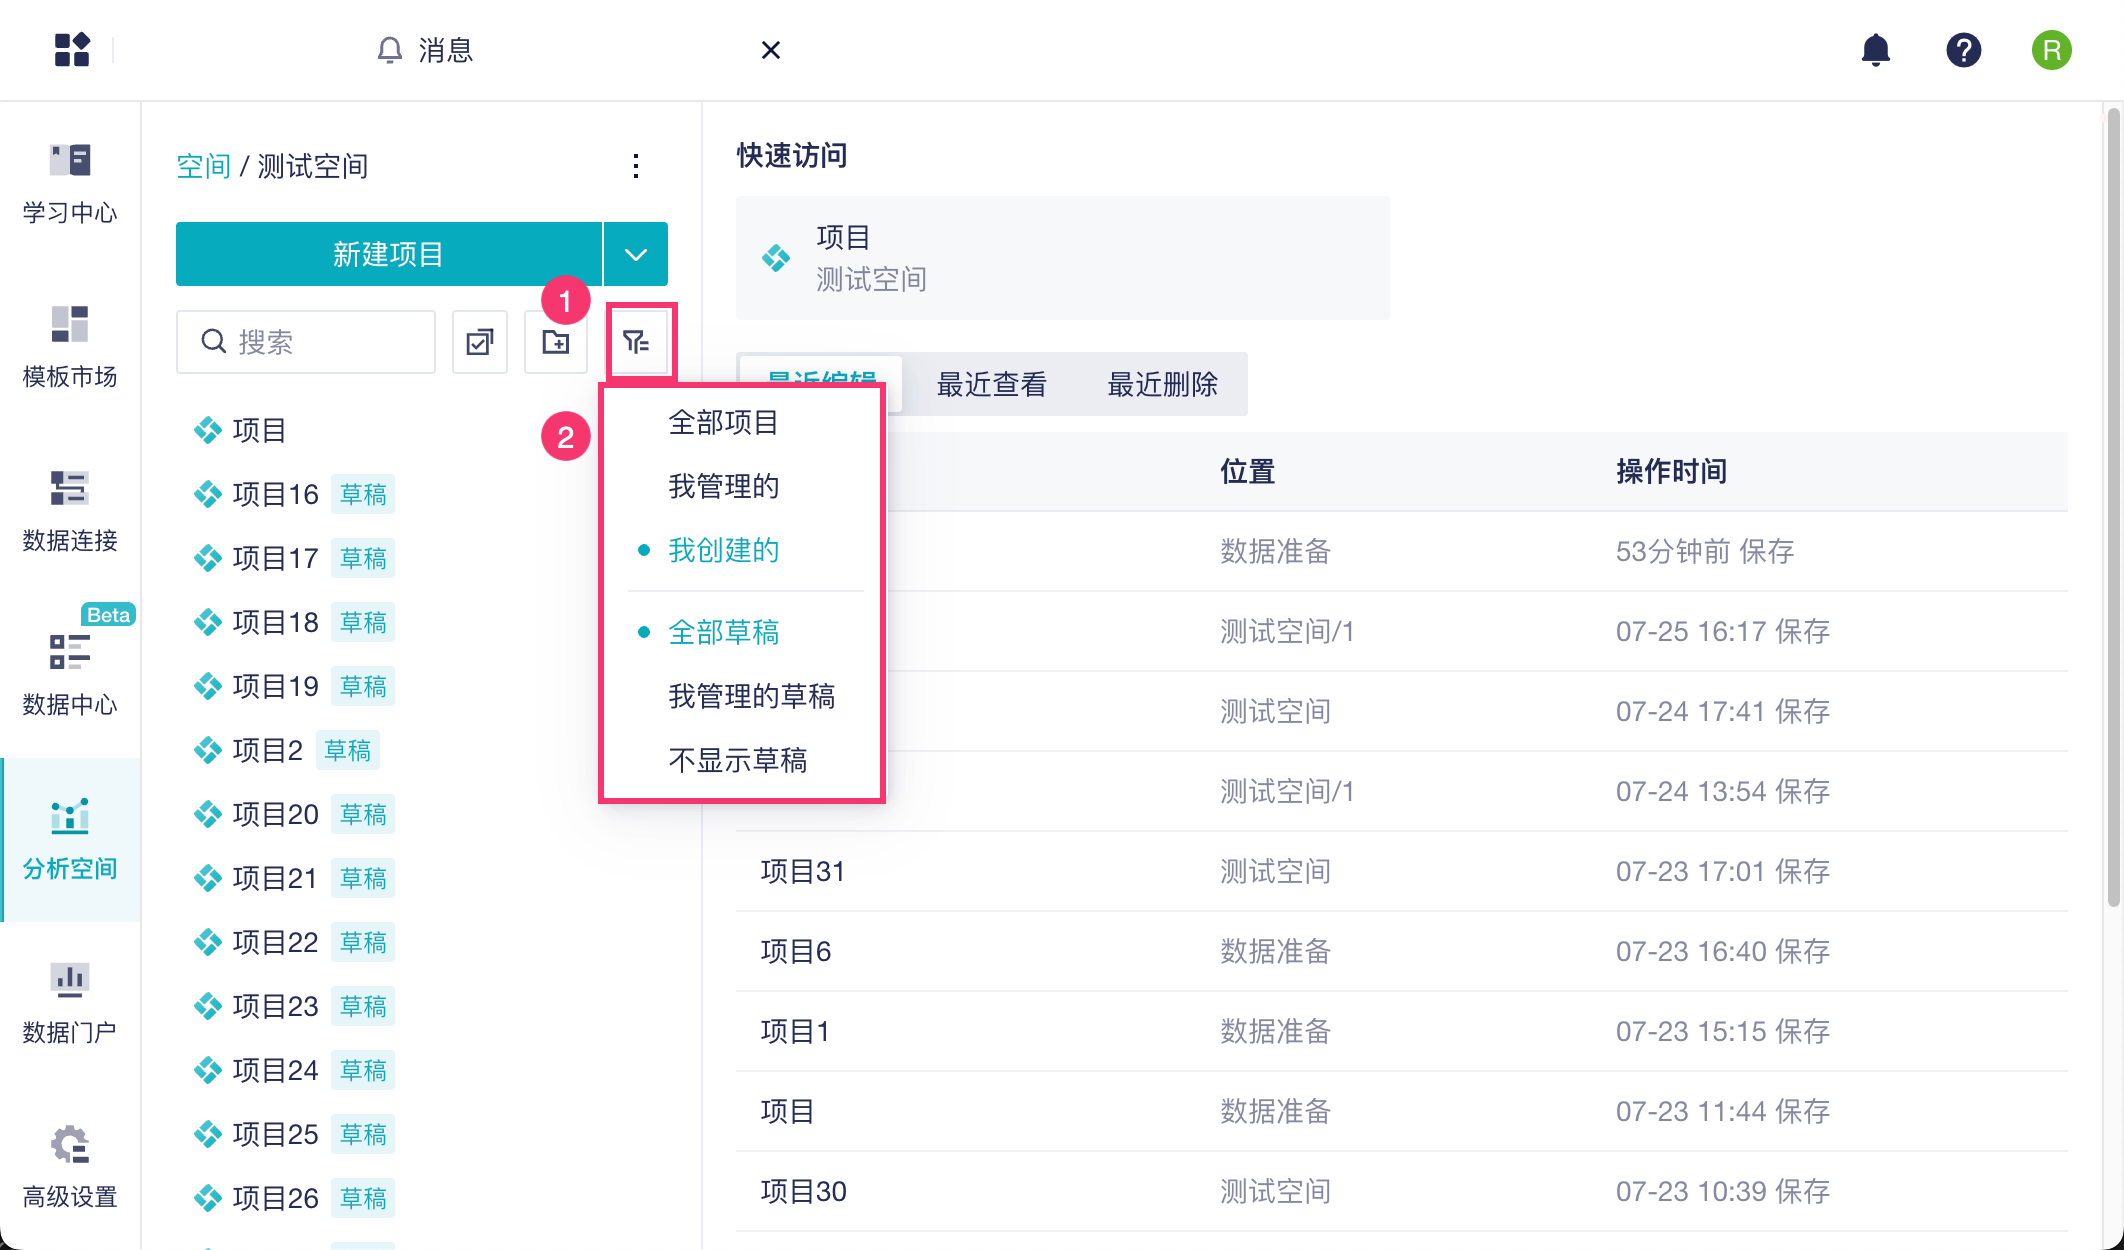Screen dimensions: 2124x1250
Task: Open the three-dot menu beside 测试空间
Action: pyautogui.click(x=636, y=166)
